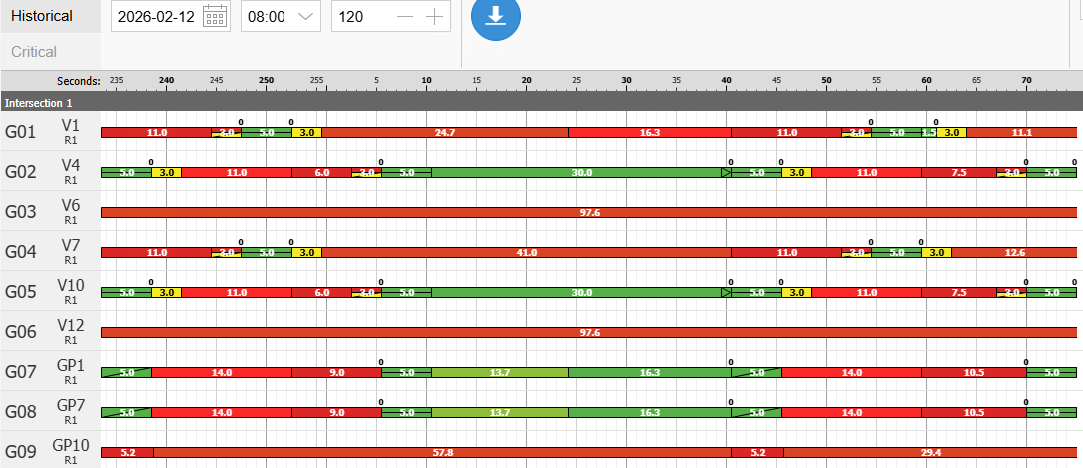Collapse the Intersection 1 header bar
This screenshot has width=1083, height=468.
(x=540, y=102)
